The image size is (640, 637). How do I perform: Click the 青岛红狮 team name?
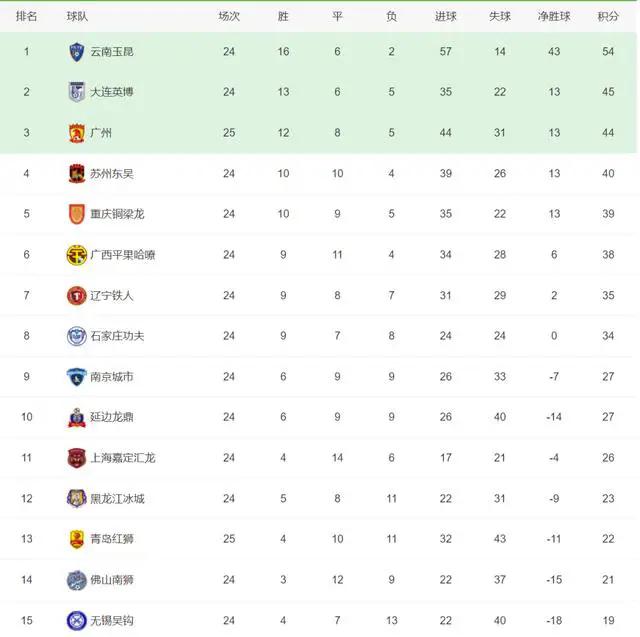tap(112, 539)
